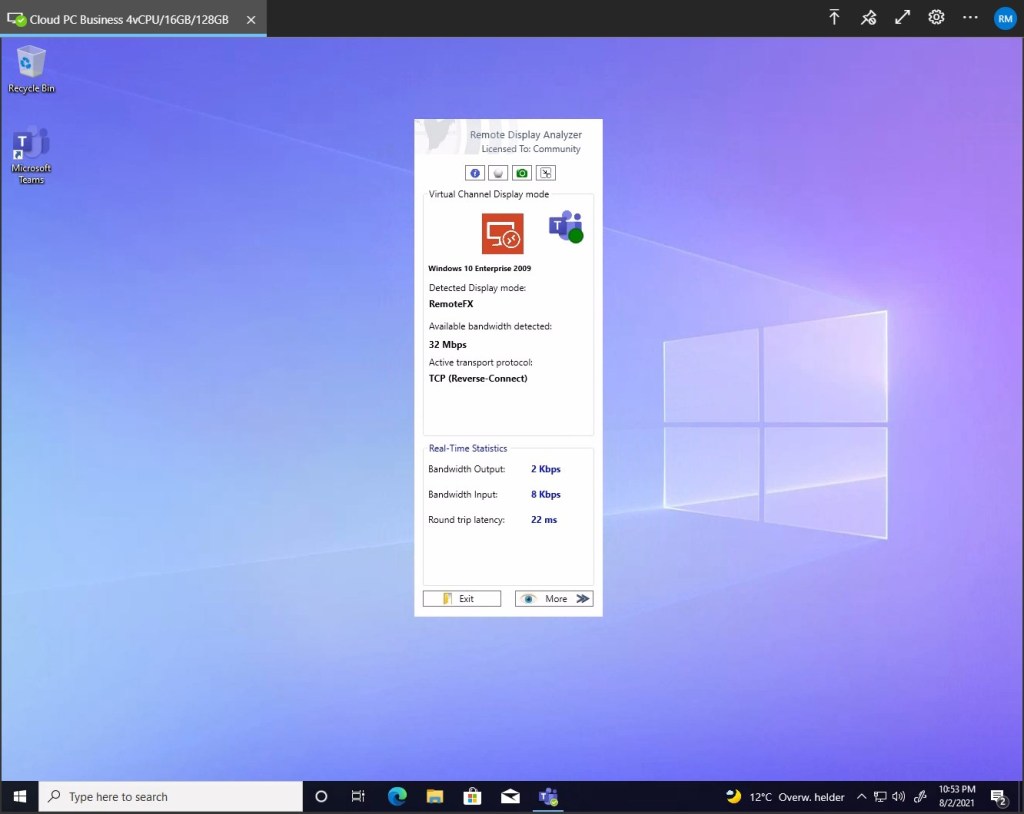Image resolution: width=1024 pixels, height=814 pixels.
Task: Click the pen workspace icon in tray
Action: 920,796
